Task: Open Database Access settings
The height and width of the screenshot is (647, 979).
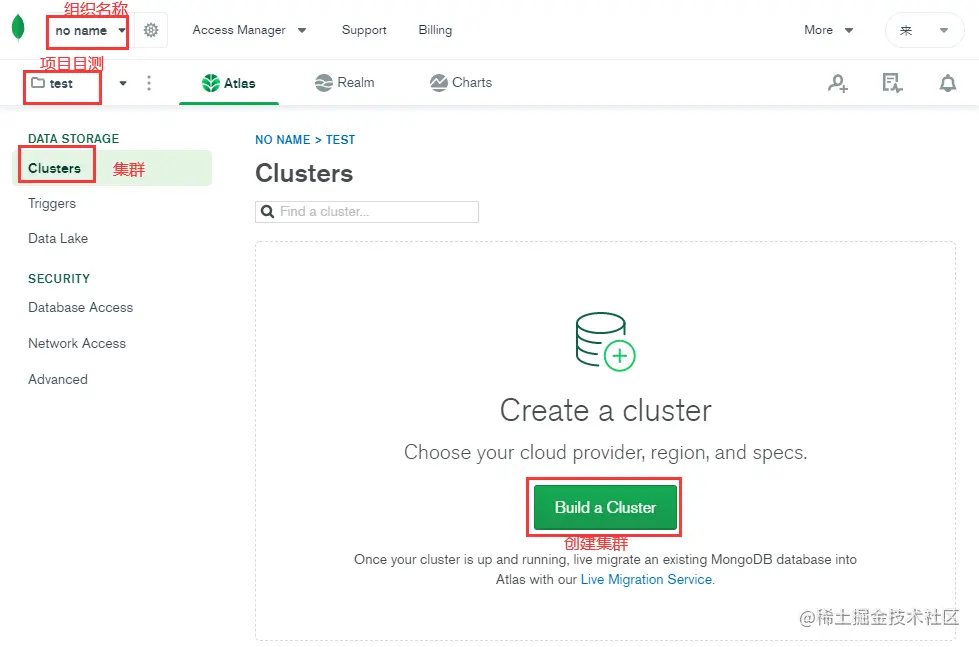Action: click(x=81, y=307)
